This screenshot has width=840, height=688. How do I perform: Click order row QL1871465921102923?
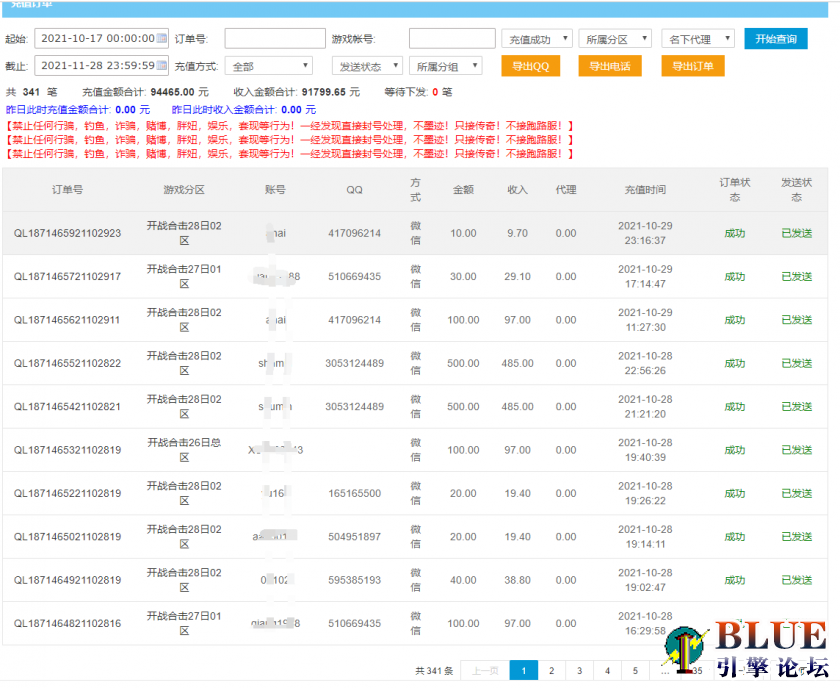pyautogui.click(x=67, y=233)
